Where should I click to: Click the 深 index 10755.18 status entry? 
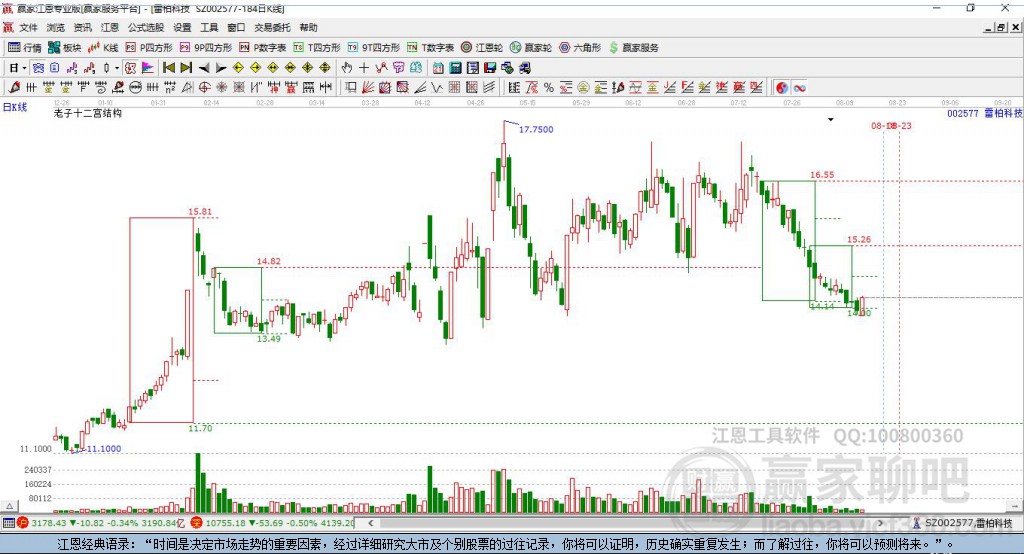tap(273, 523)
